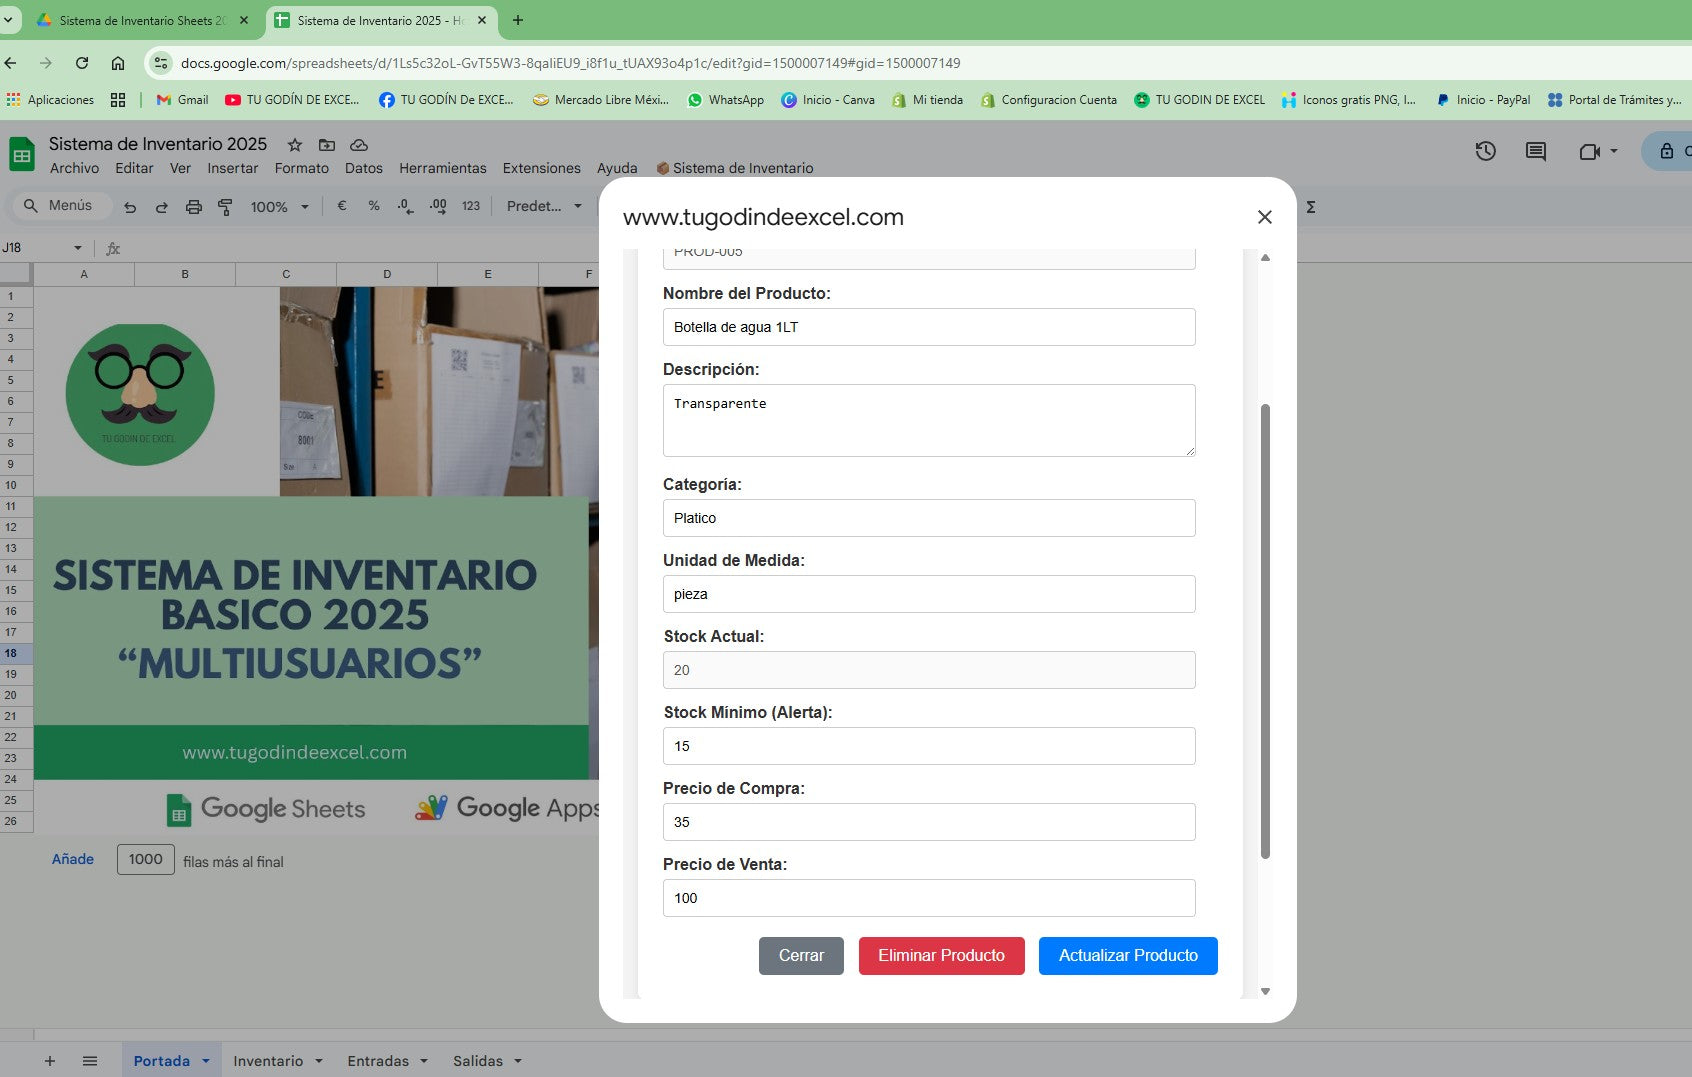Click the Redo arrow in Sheets toolbar
This screenshot has width=1692, height=1077.
click(x=161, y=207)
